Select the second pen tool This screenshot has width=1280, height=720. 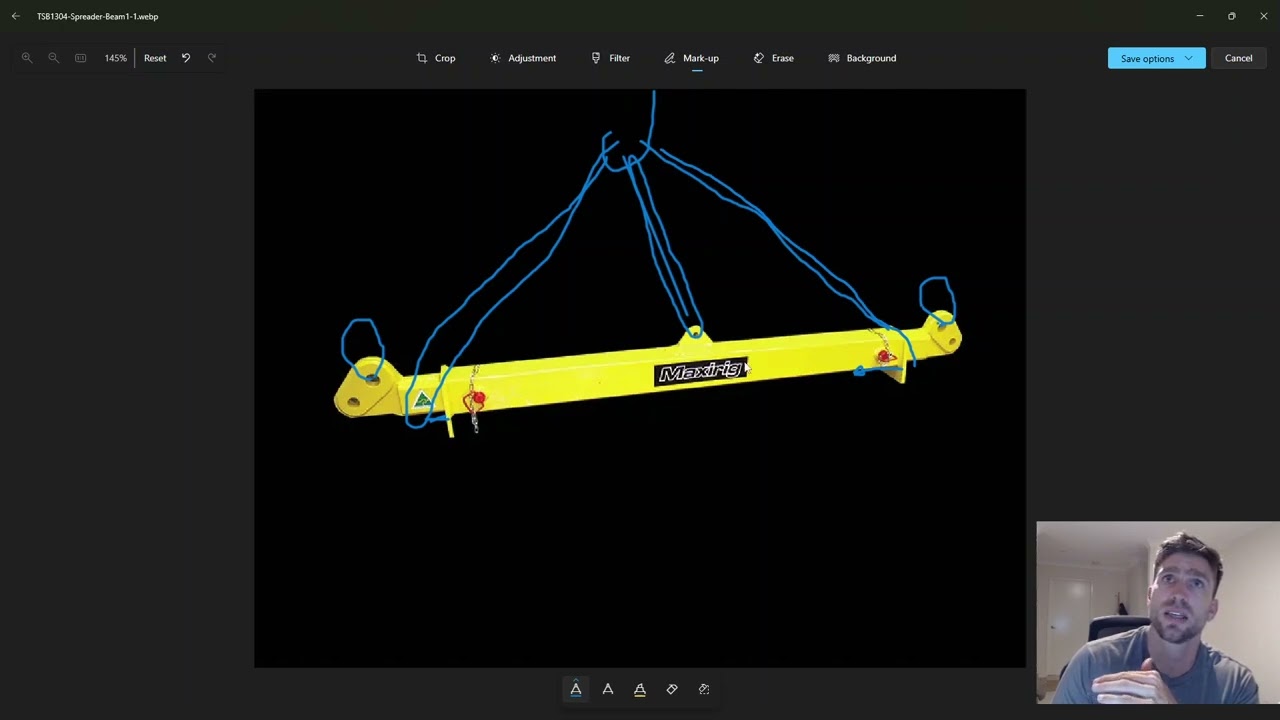point(608,689)
